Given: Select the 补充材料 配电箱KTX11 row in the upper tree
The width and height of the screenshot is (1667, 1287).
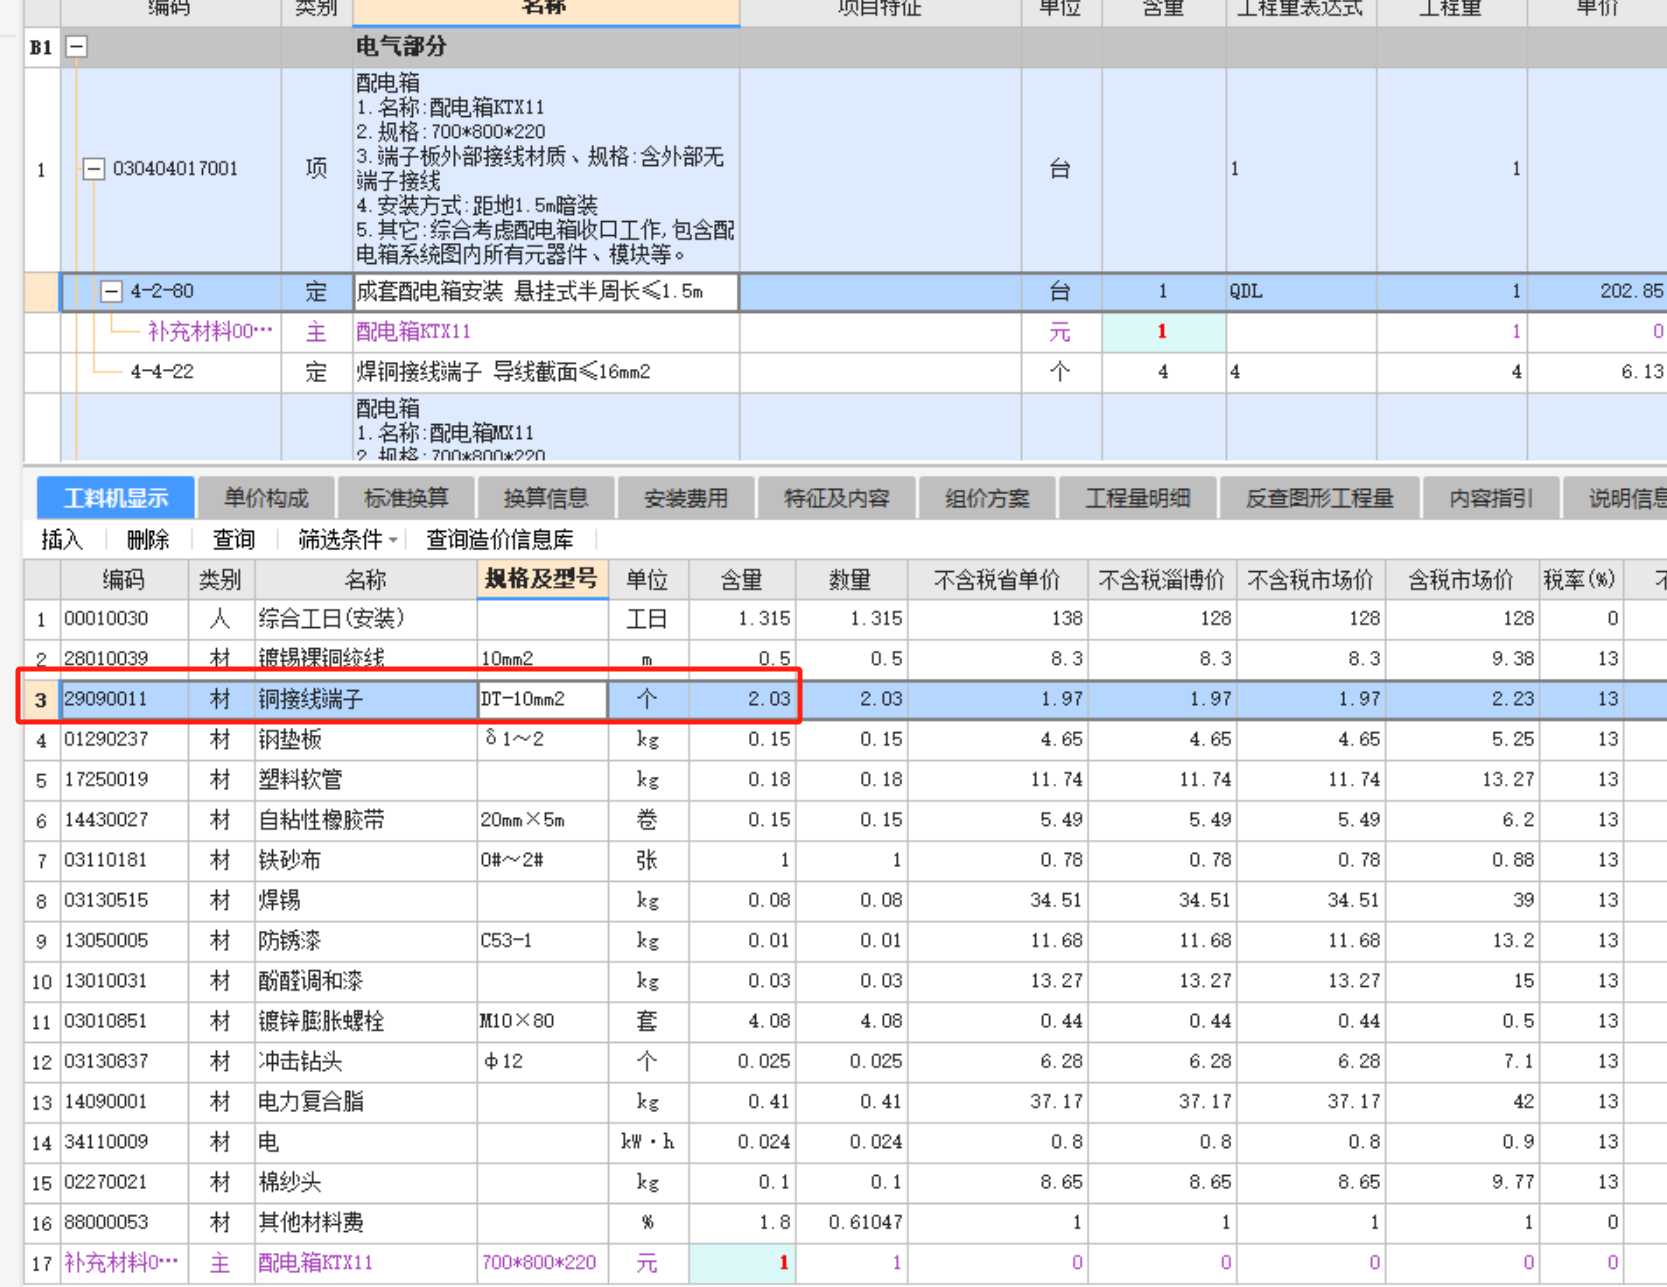Looking at the screenshot, I should pyautogui.click(x=845, y=332).
